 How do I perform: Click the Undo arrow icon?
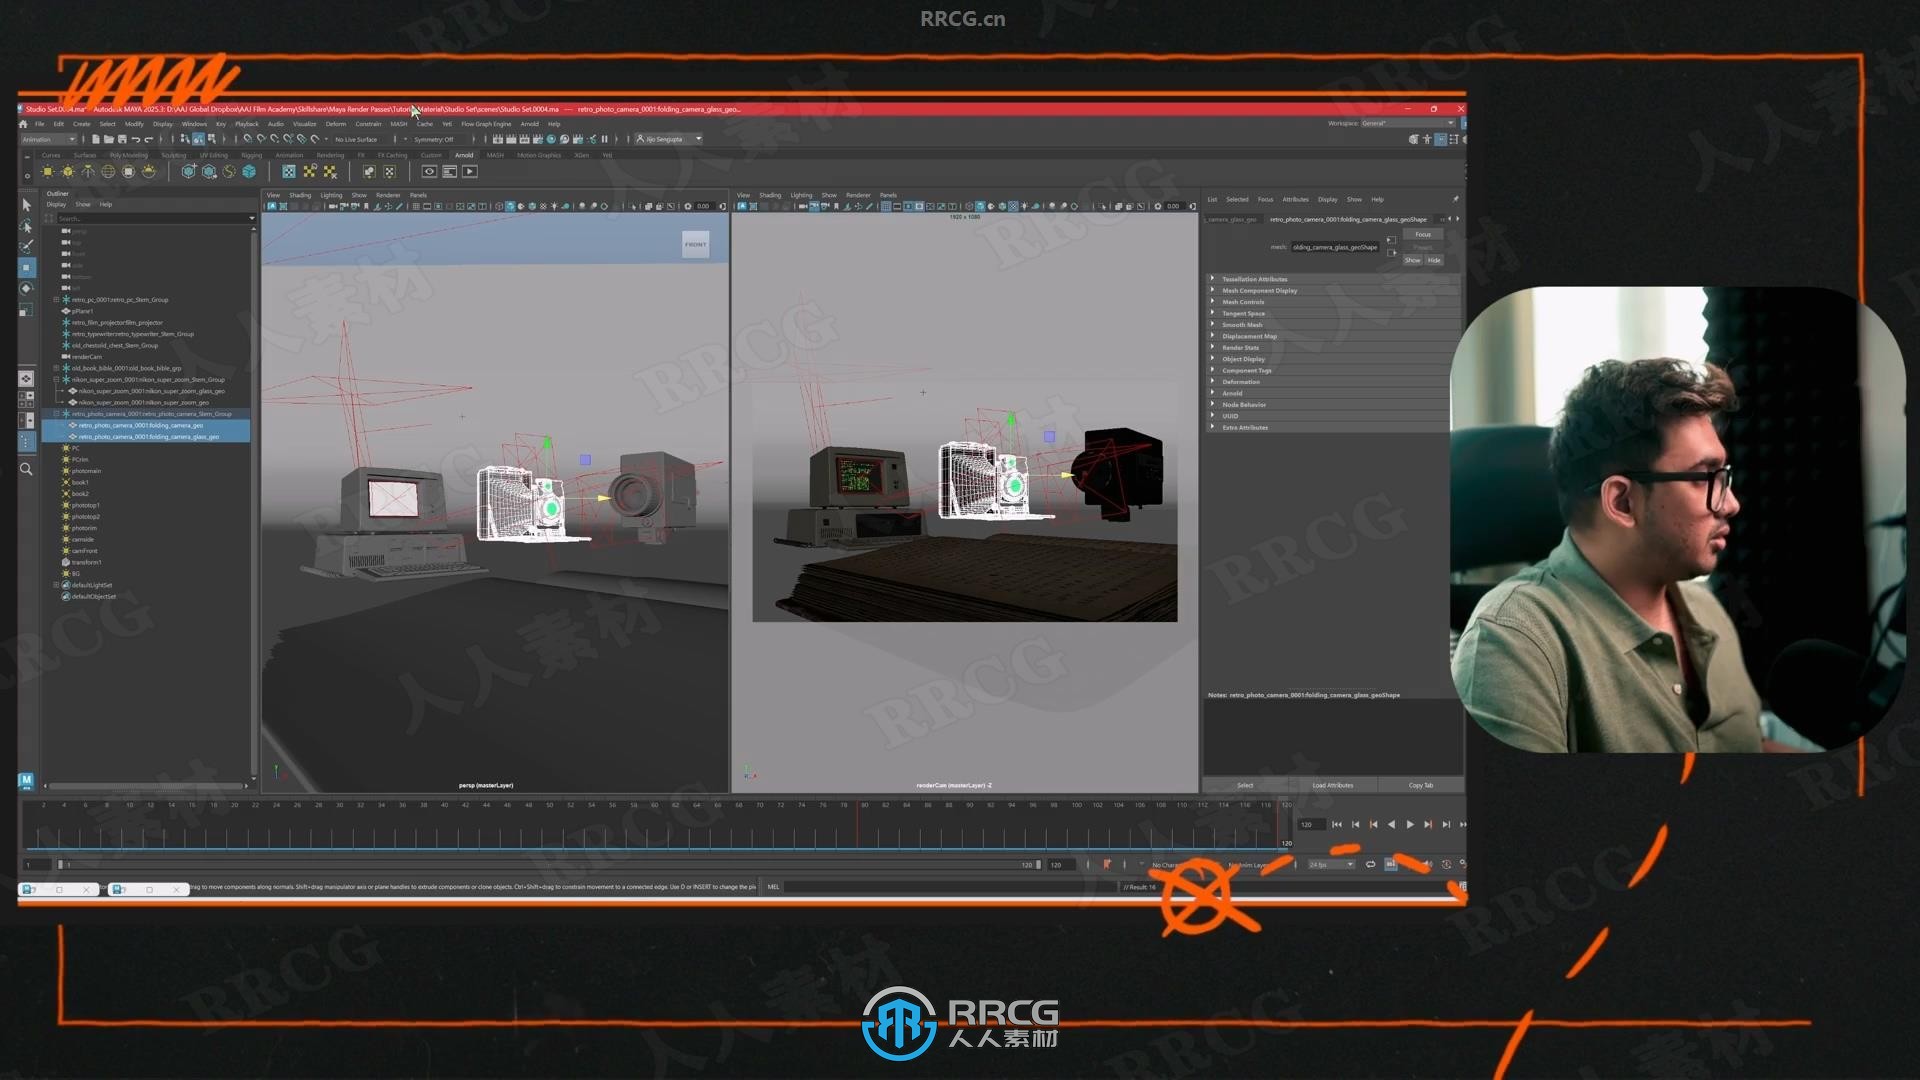click(135, 139)
